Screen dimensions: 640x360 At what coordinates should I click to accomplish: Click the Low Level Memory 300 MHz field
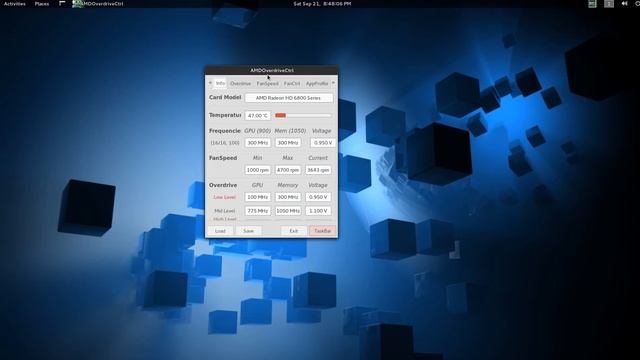(288, 197)
